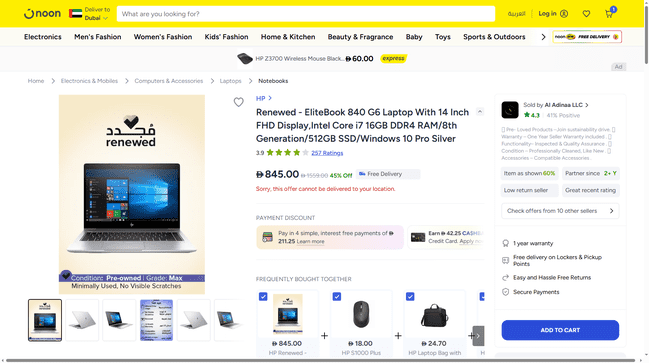
Task: Select the blue specifications sheet thumbnail
Action: pos(156,320)
